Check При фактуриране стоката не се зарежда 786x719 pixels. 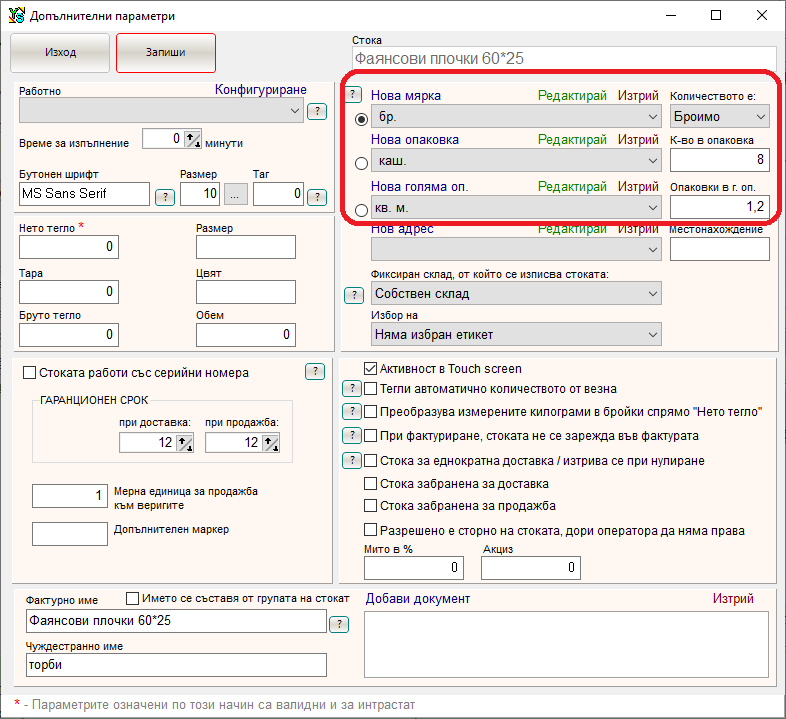pos(370,436)
